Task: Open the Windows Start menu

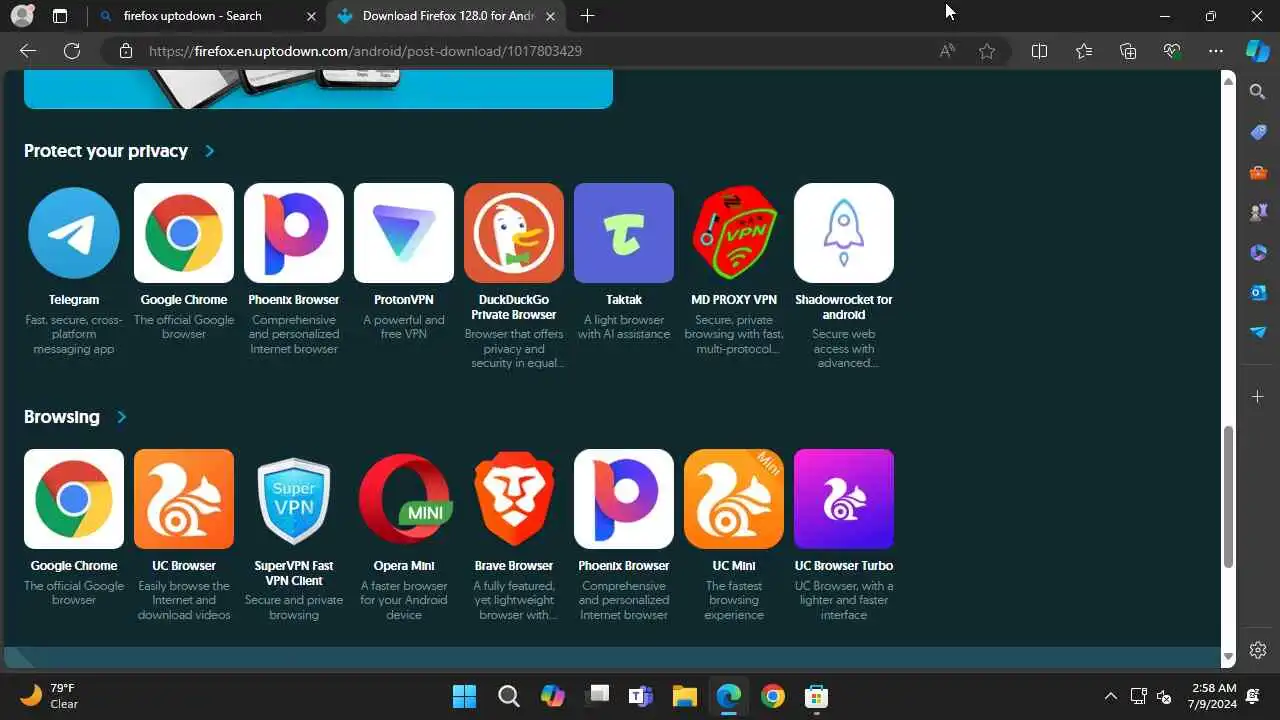Action: [464, 696]
